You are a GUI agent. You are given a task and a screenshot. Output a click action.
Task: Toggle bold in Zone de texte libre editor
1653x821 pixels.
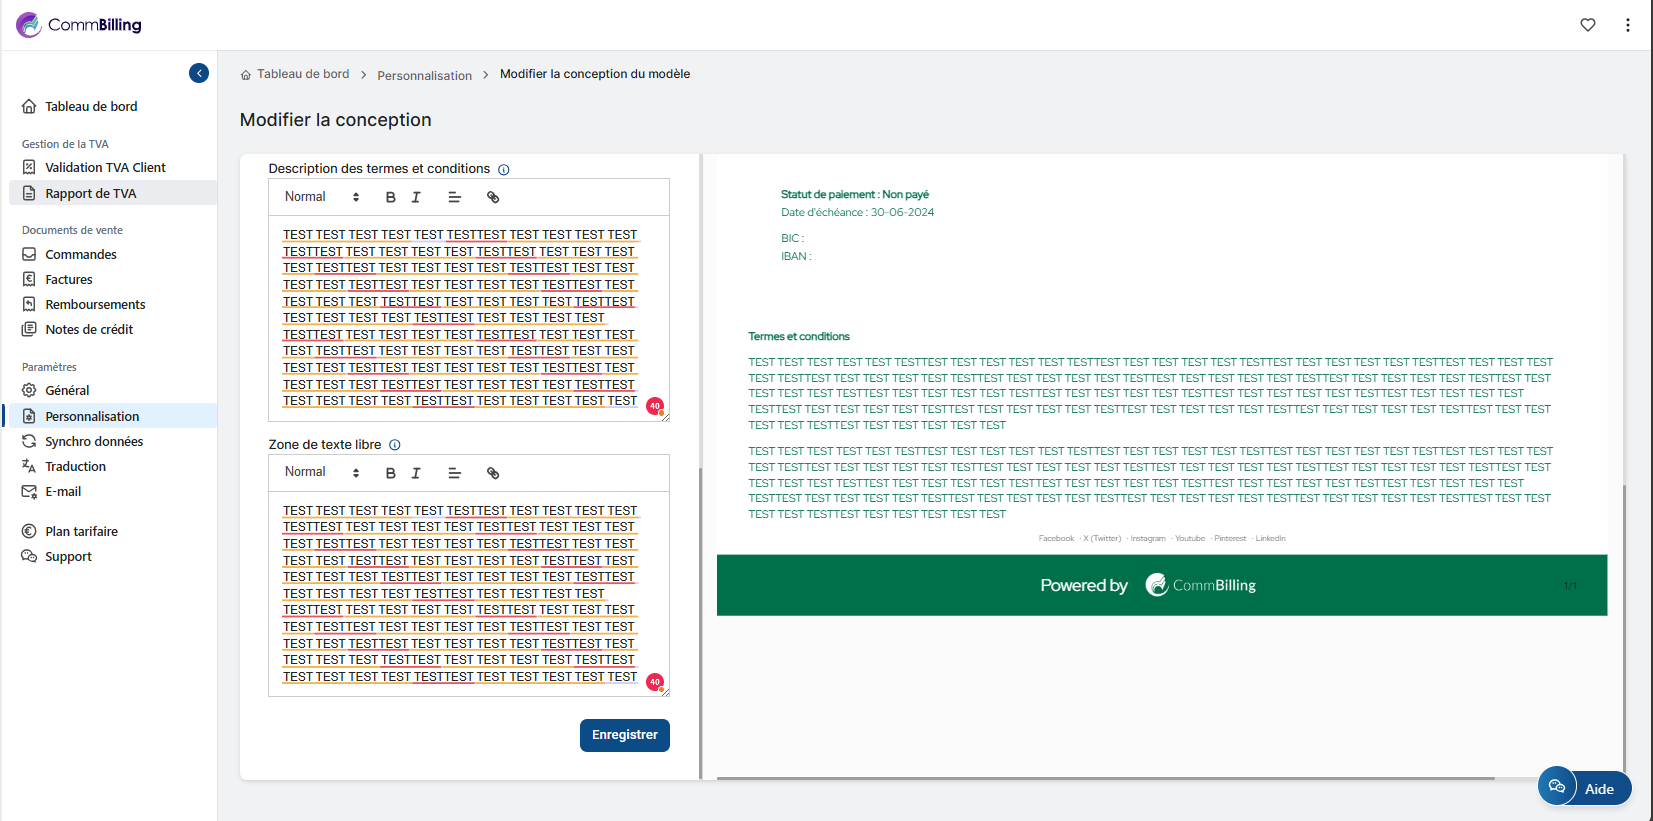pos(391,473)
